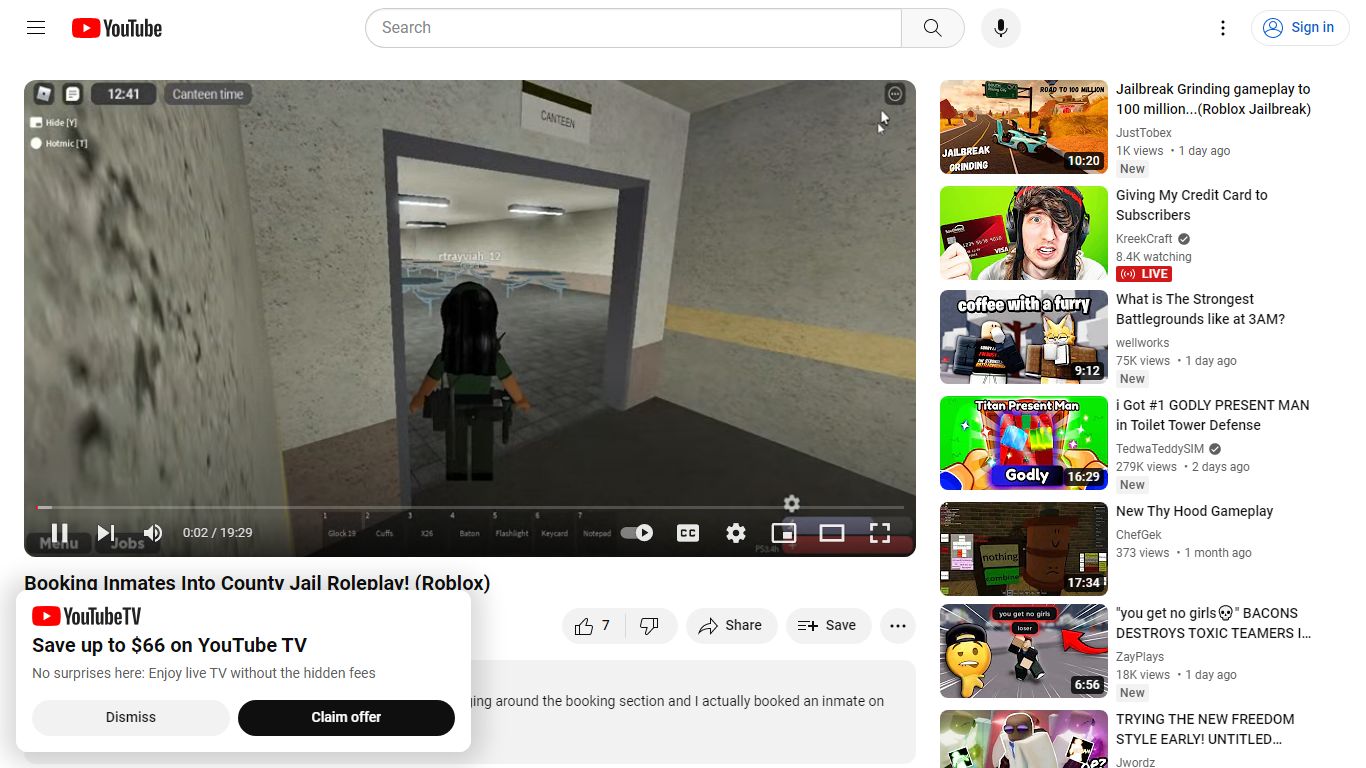1366x768 pixels.
Task: Go to the YouTube home logo
Action: (117, 28)
